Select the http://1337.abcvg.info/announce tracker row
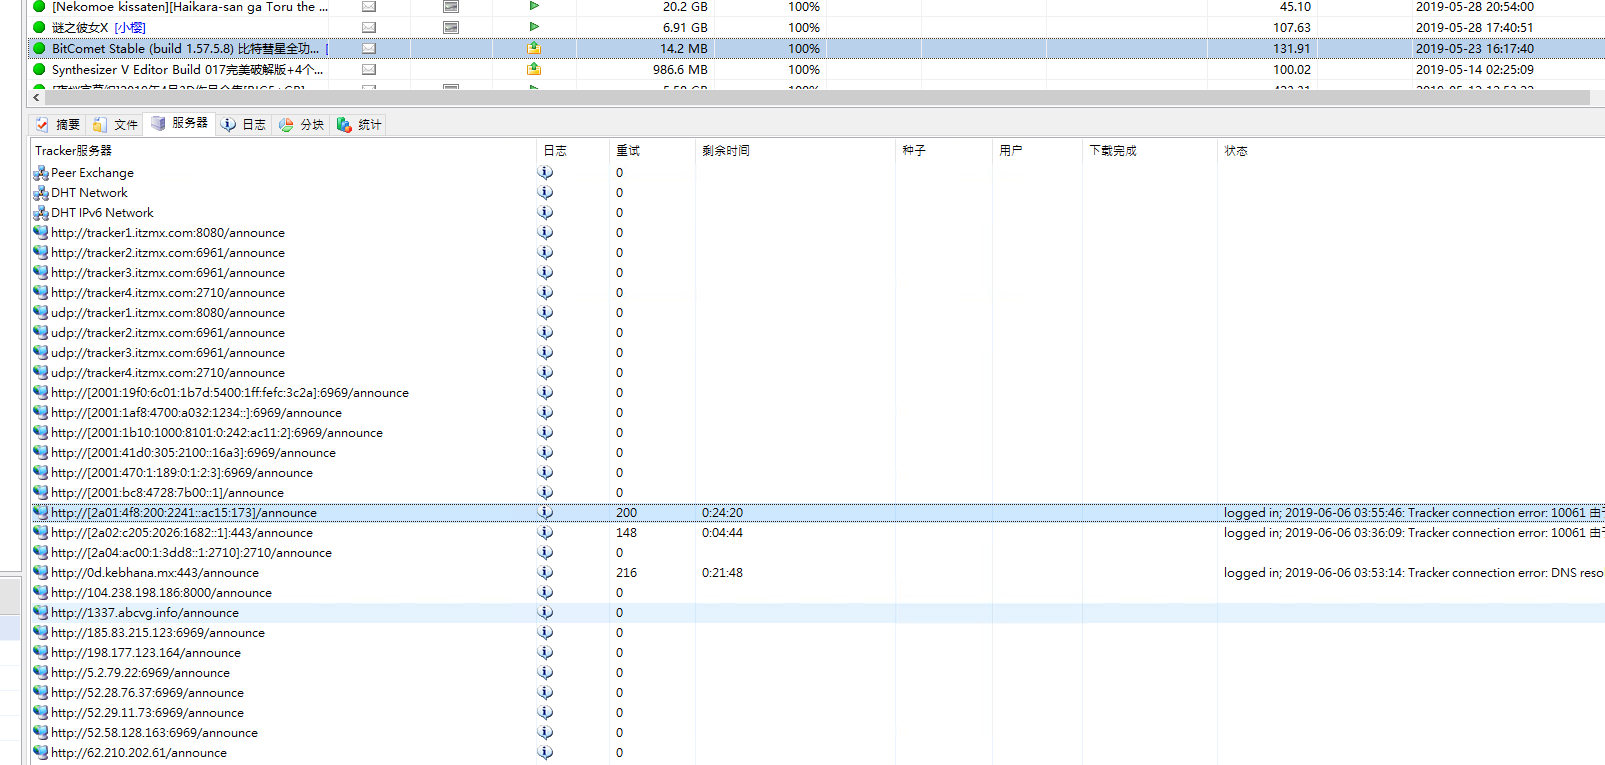 pos(145,613)
